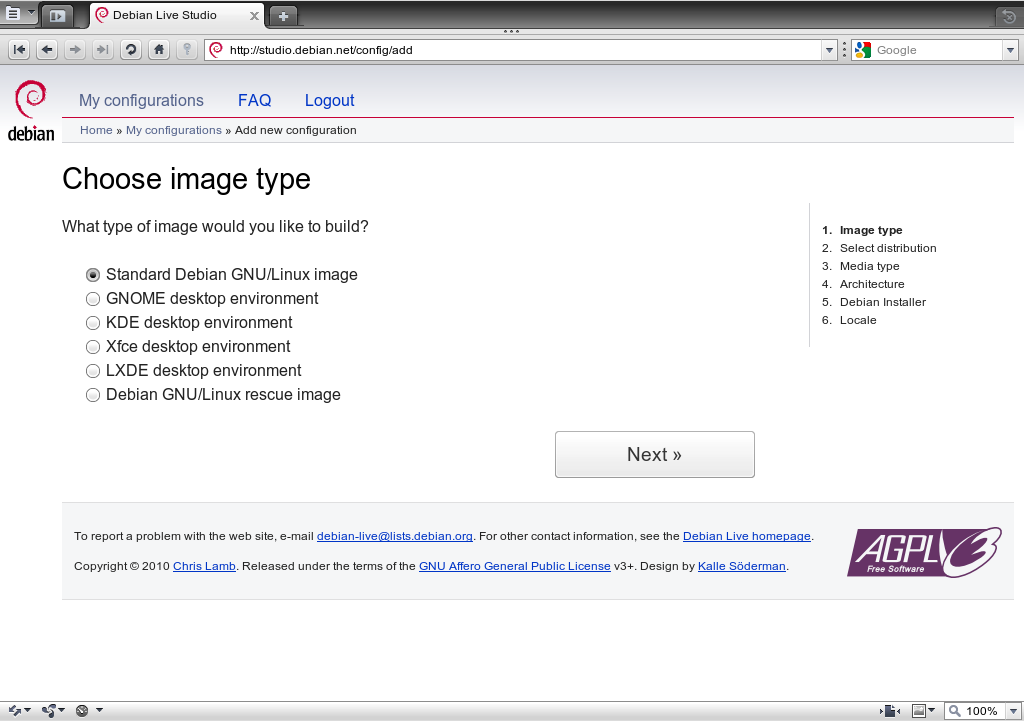Open Kalle Söderman link

(741, 566)
